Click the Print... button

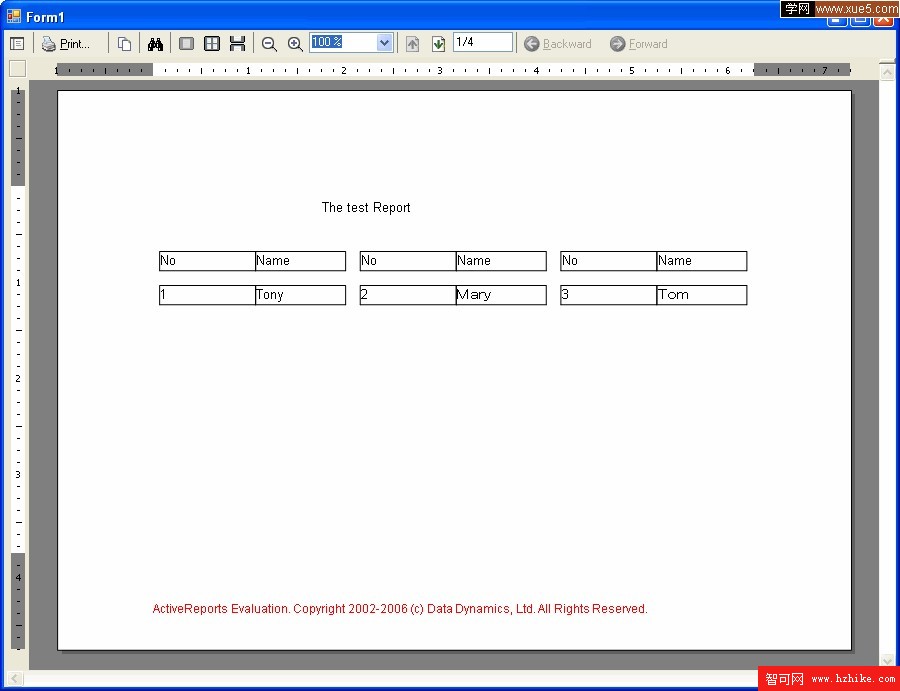click(x=66, y=44)
